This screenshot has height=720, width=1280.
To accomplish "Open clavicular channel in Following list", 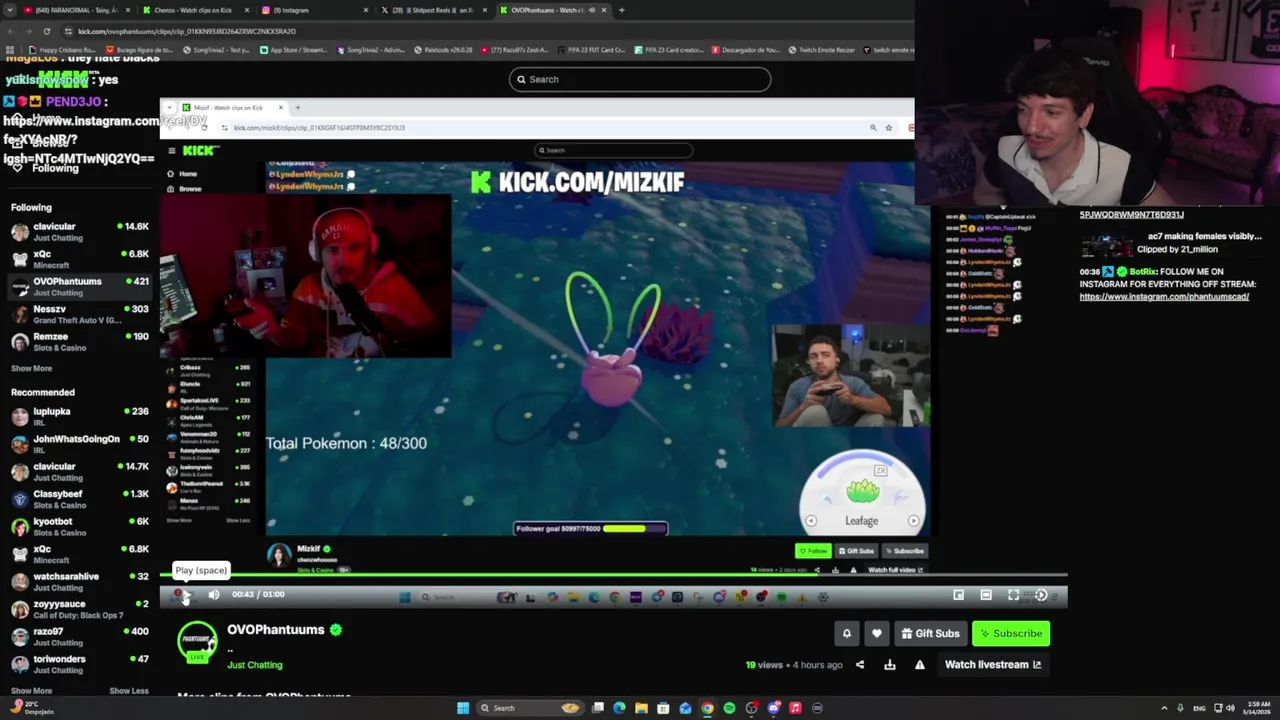I will (79, 232).
